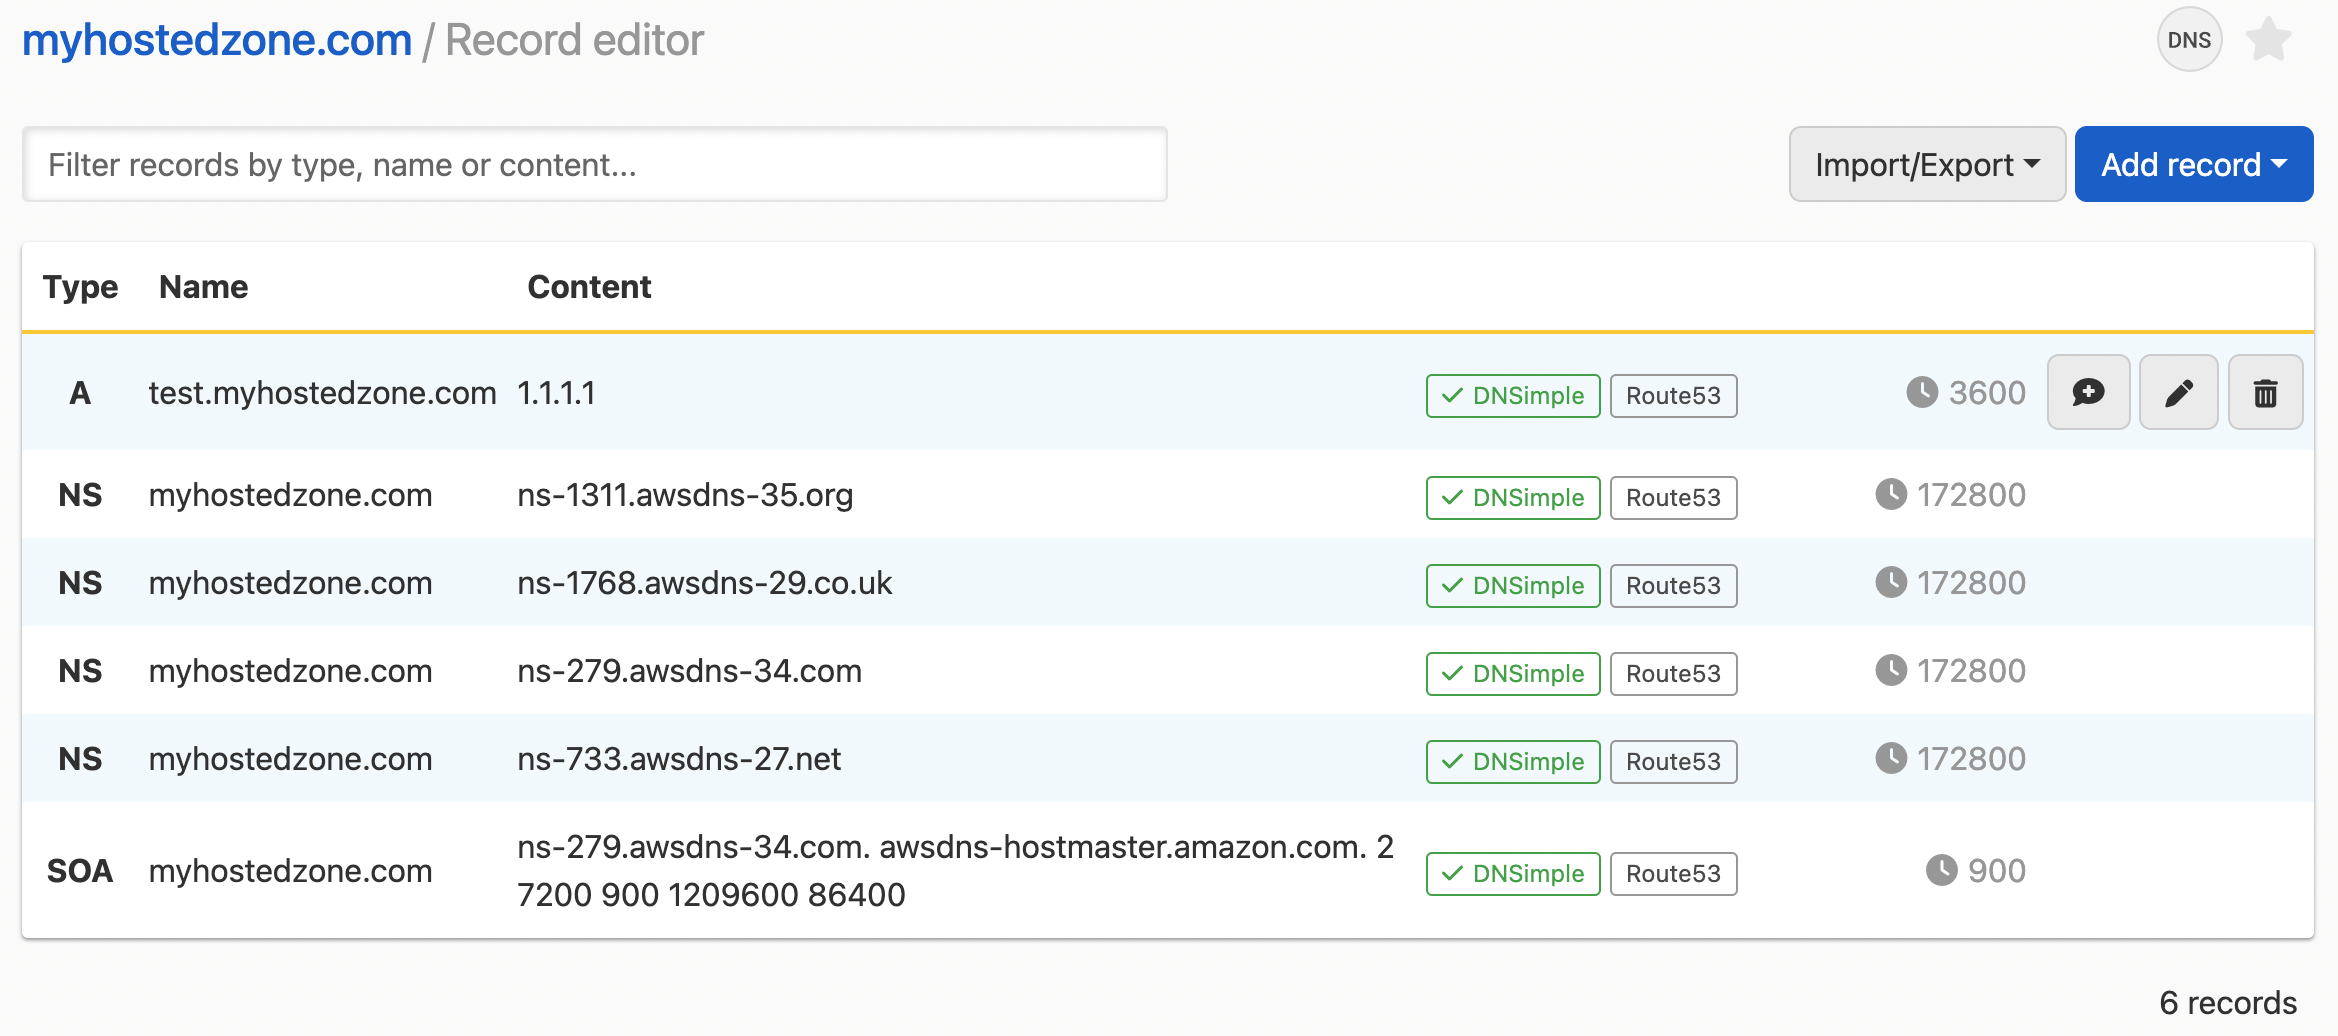Click 172800 TTL on ns-733.awsdns-27.net row

pyautogui.click(x=1971, y=759)
